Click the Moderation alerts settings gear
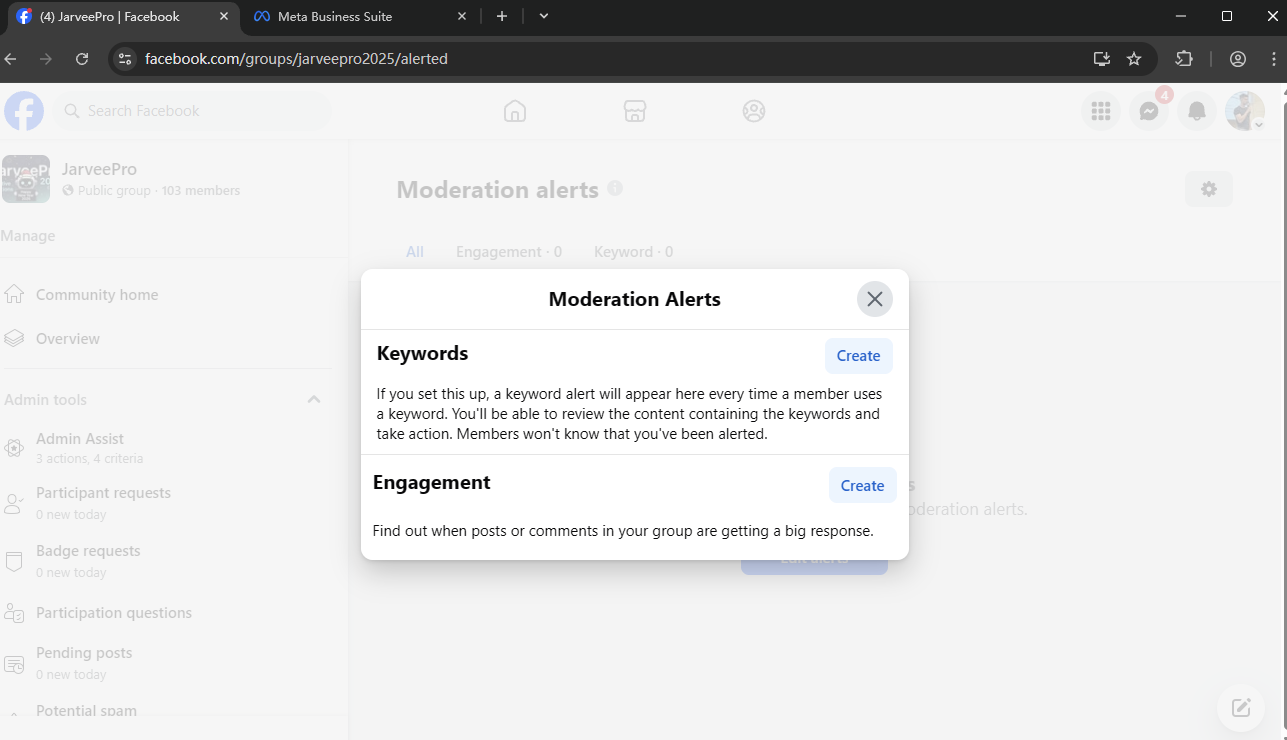The height and width of the screenshot is (740, 1287). pos(1208,189)
